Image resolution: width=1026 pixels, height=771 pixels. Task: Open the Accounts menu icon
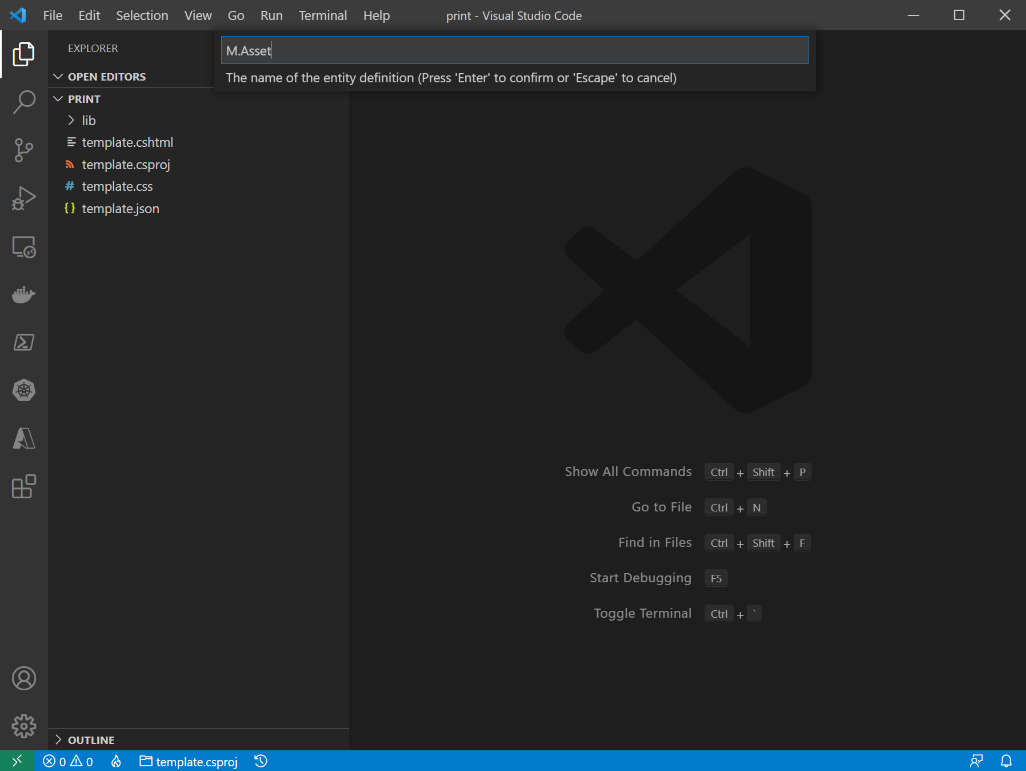[24, 679]
